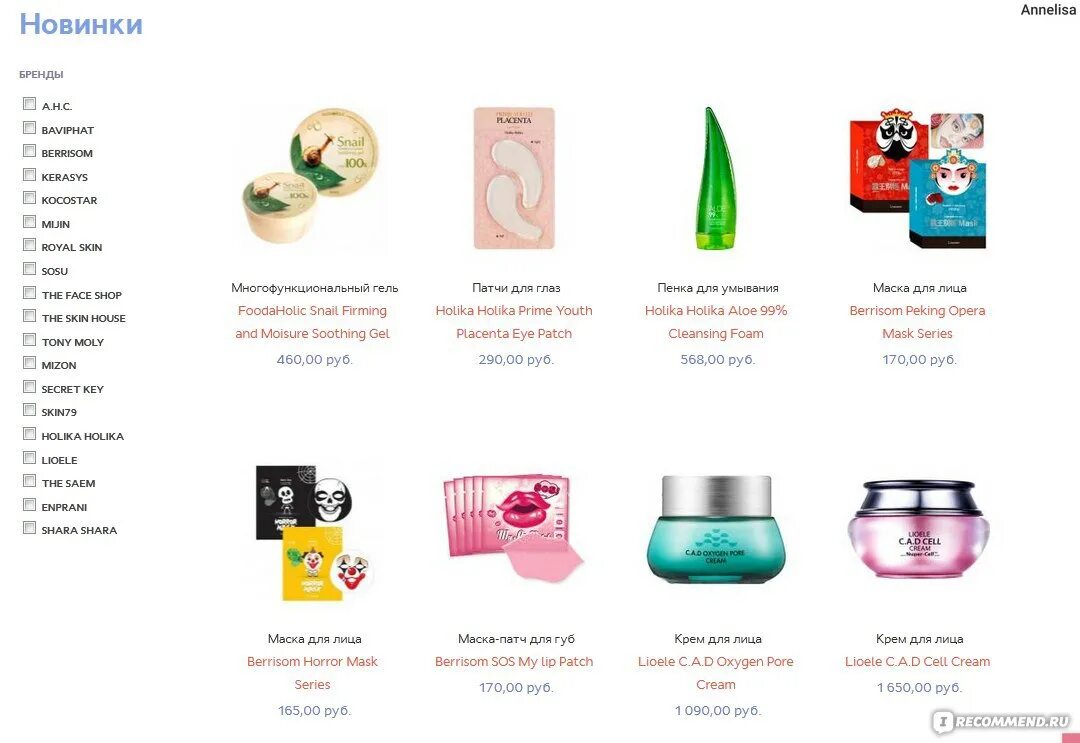Check the A.H.C. brand filter

(x=30, y=103)
